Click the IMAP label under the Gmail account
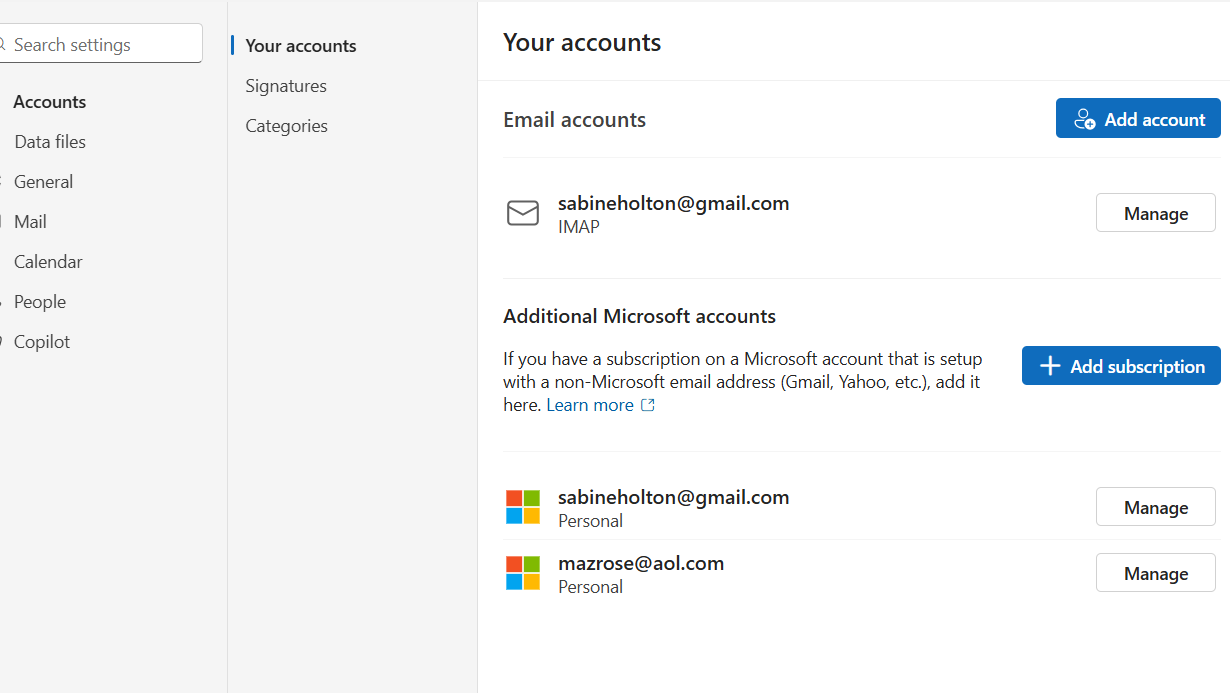The width and height of the screenshot is (1230, 693). 579,227
